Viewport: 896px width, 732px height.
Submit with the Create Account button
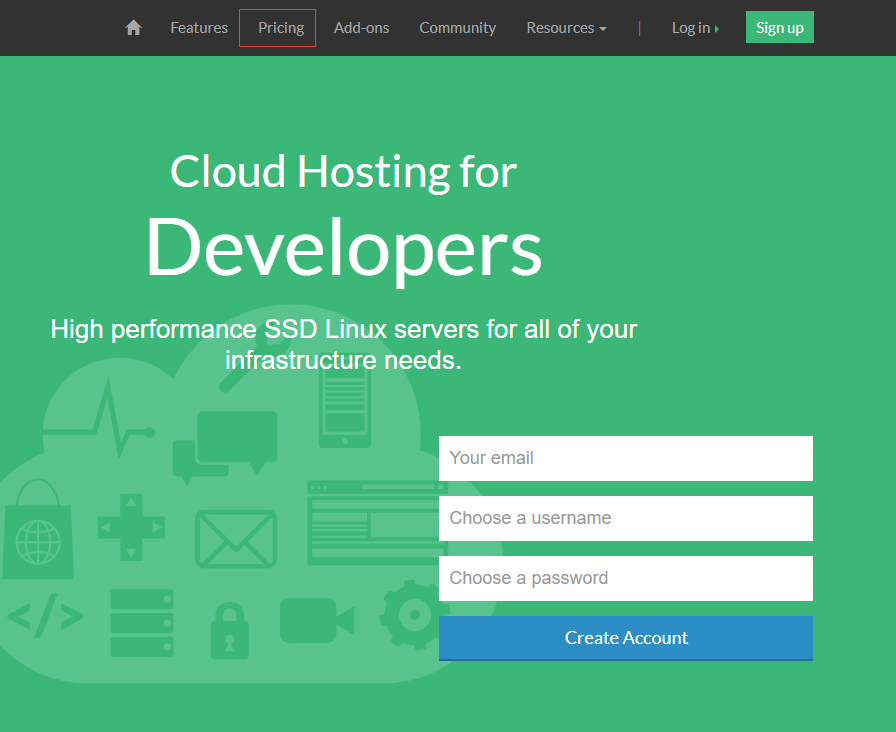click(625, 638)
